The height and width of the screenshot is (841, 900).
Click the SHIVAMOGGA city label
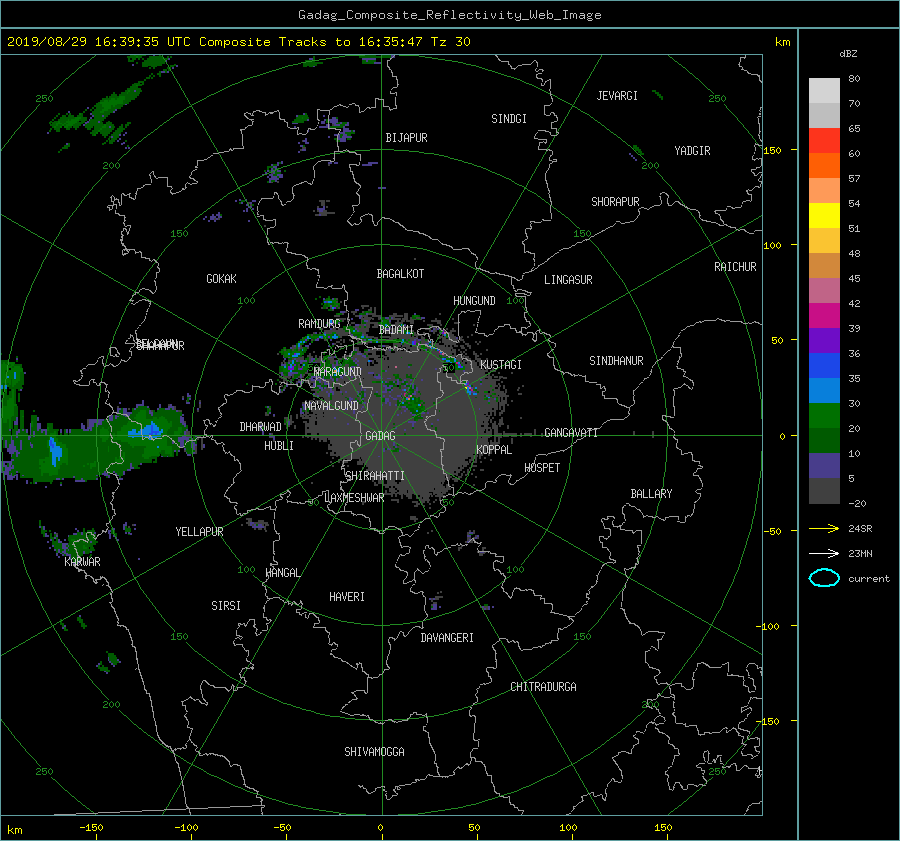pos(374,752)
